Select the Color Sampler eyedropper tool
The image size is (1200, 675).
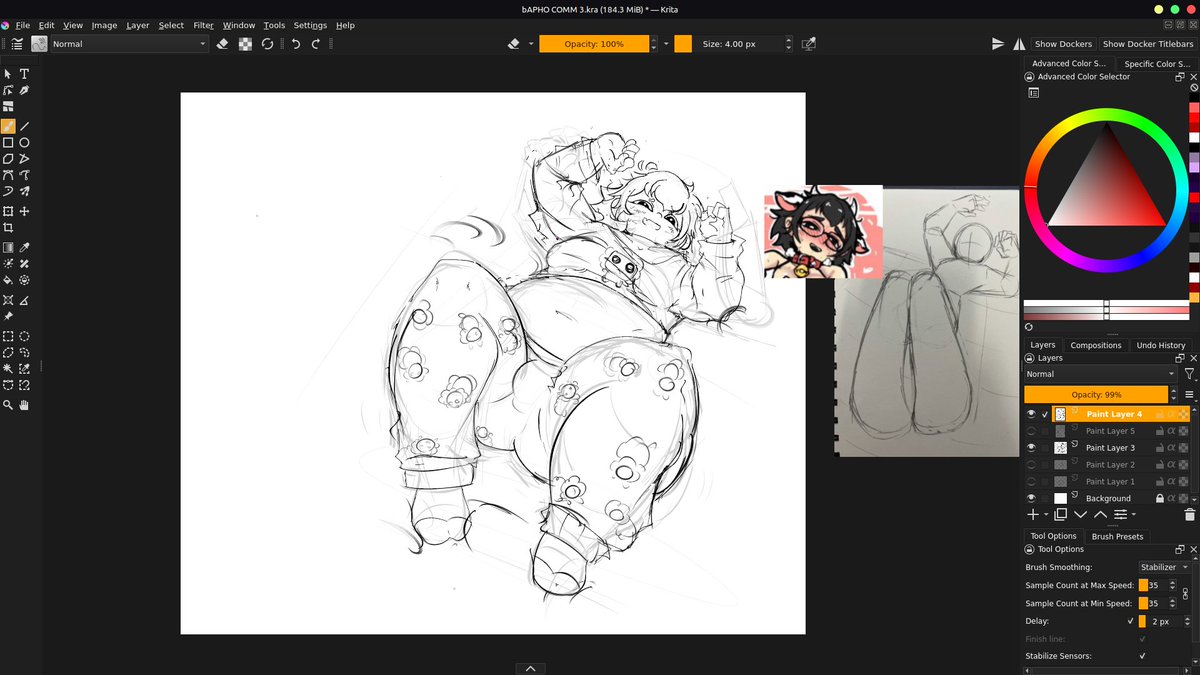click(25, 247)
